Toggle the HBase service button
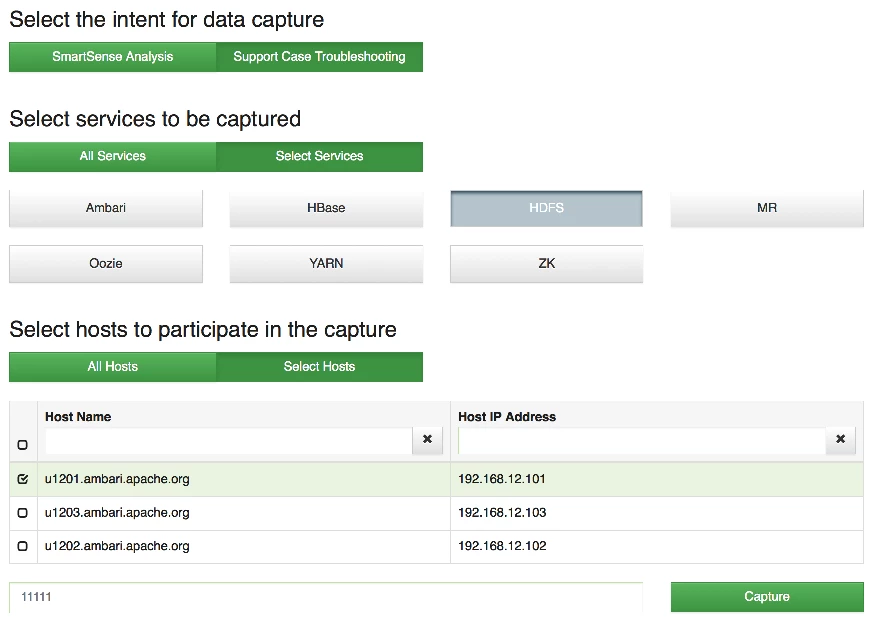875x623 pixels. point(326,208)
